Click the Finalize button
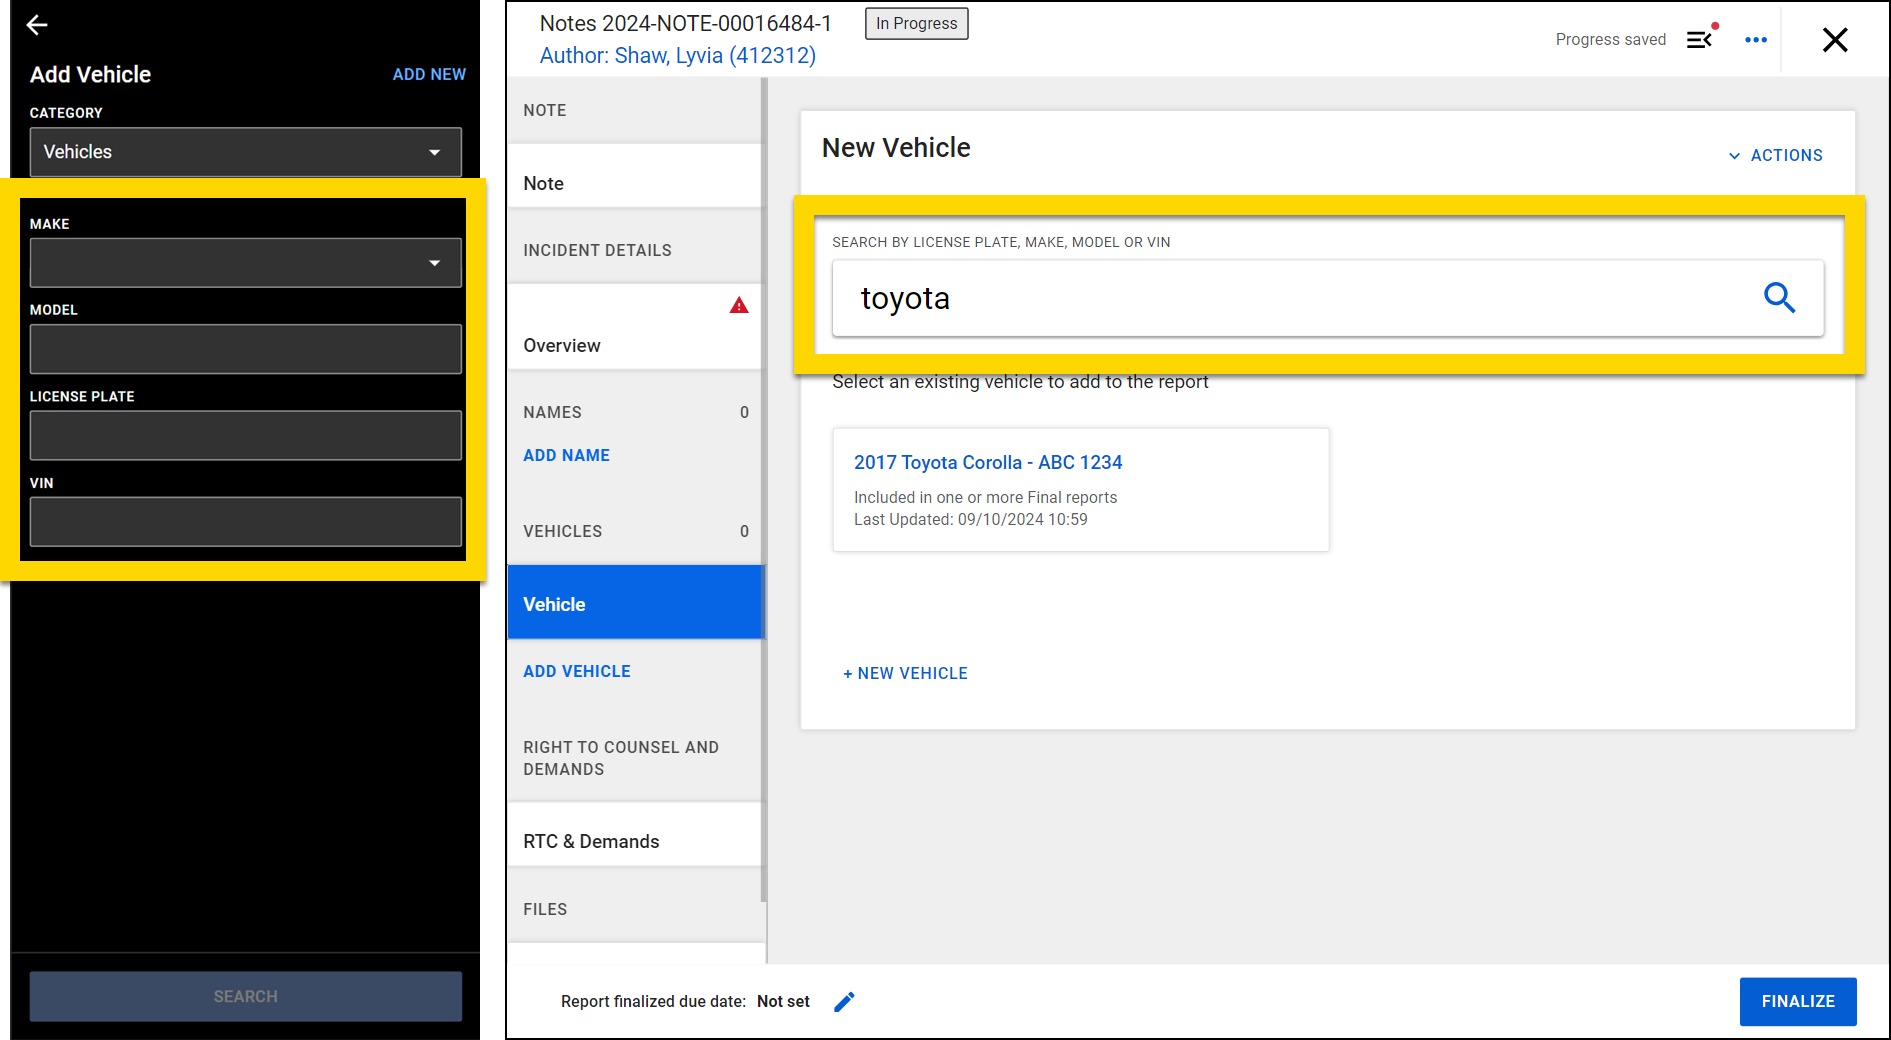Screen dimensions: 1891x1040 pyautogui.click(x=1797, y=1001)
